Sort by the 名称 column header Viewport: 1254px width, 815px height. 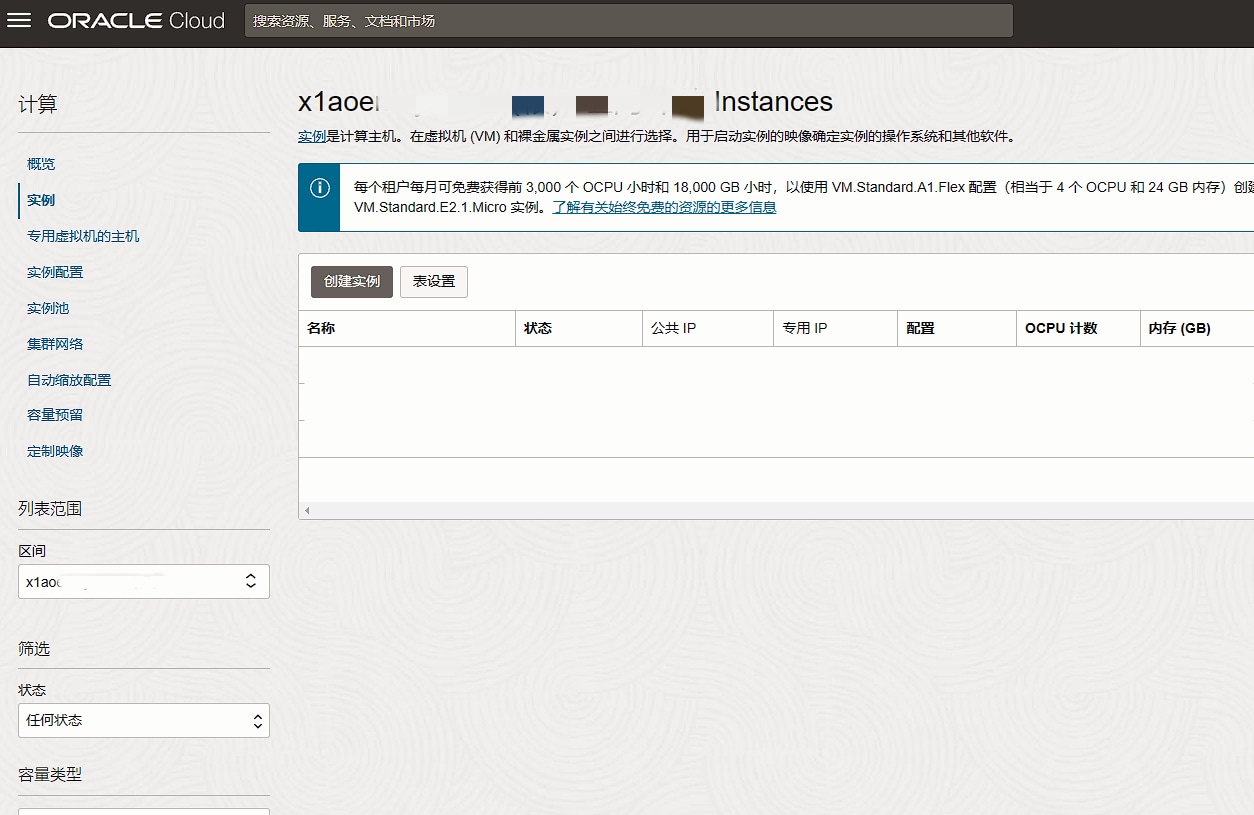(407, 328)
